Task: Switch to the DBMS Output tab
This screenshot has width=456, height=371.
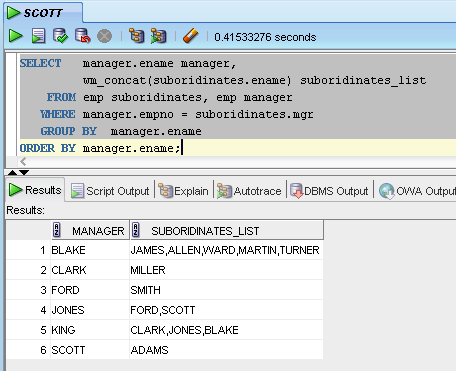Action: click(x=329, y=191)
